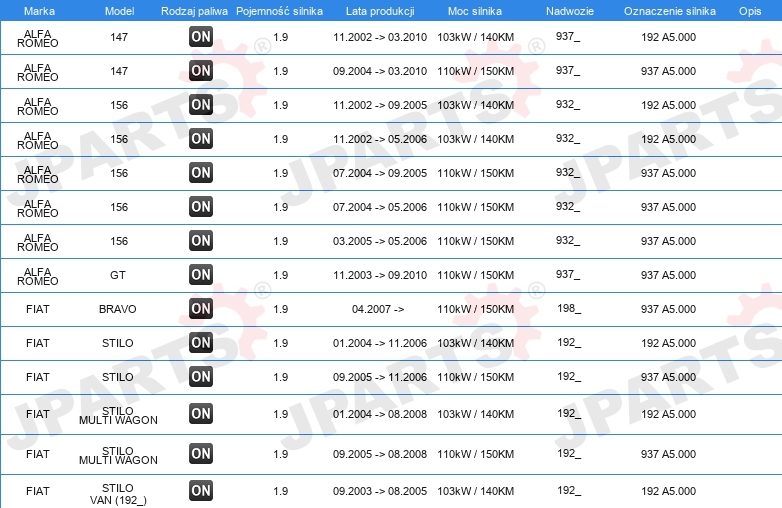The height and width of the screenshot is (508, 782).
Task: Click the ON icon in the 156 11.2002 -> 09.2005 row
Action: coord(201,105)
